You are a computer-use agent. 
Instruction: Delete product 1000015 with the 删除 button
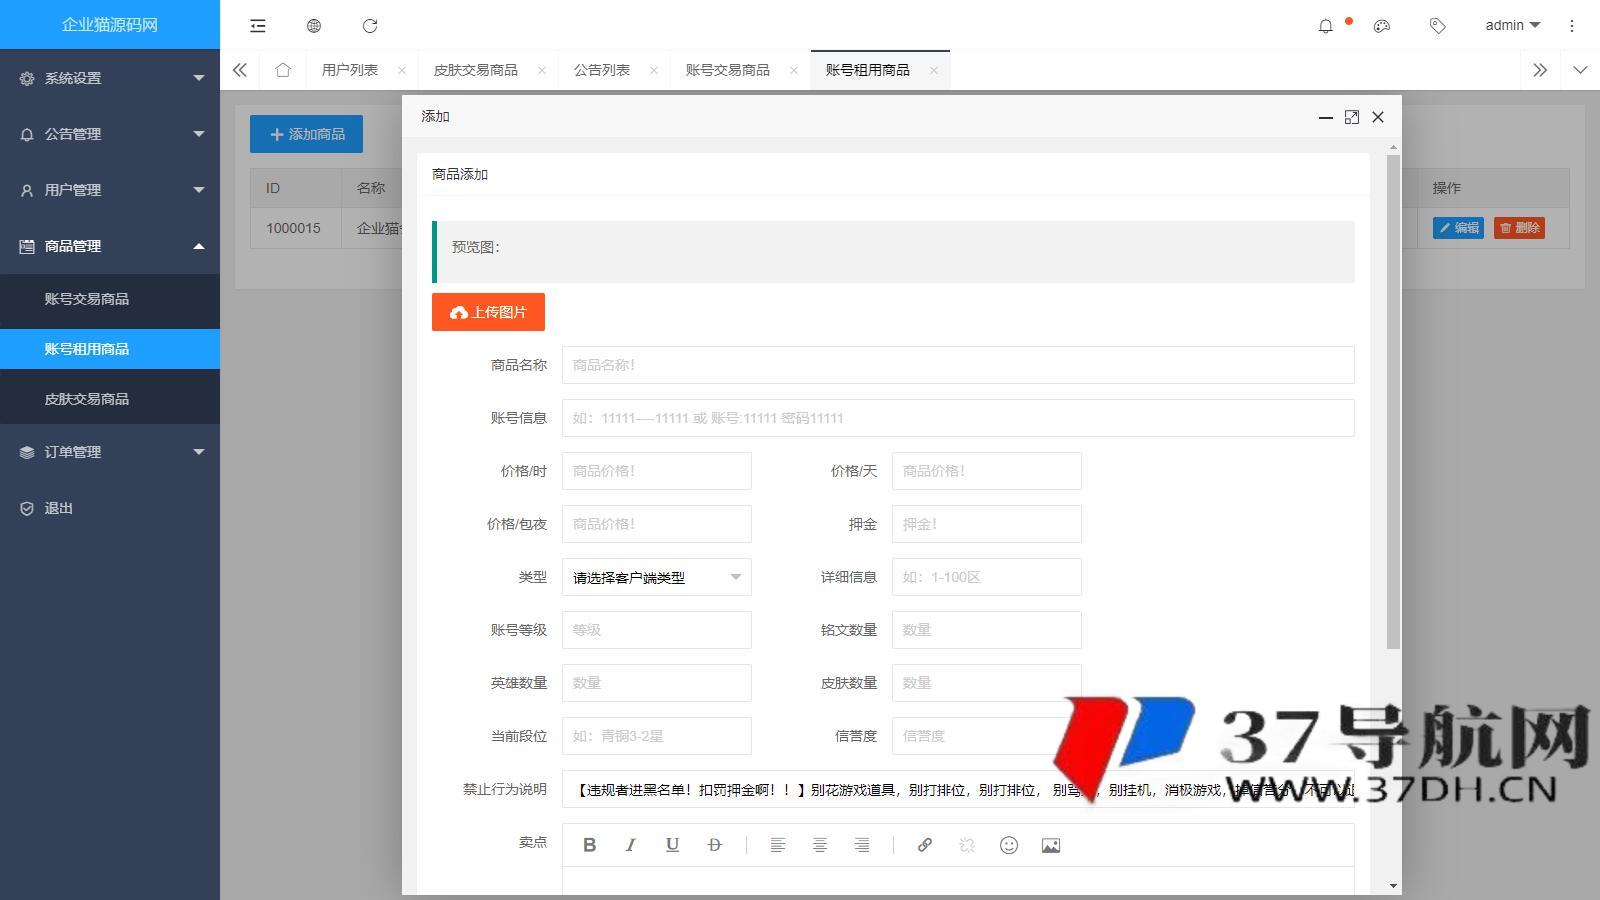1519,228
